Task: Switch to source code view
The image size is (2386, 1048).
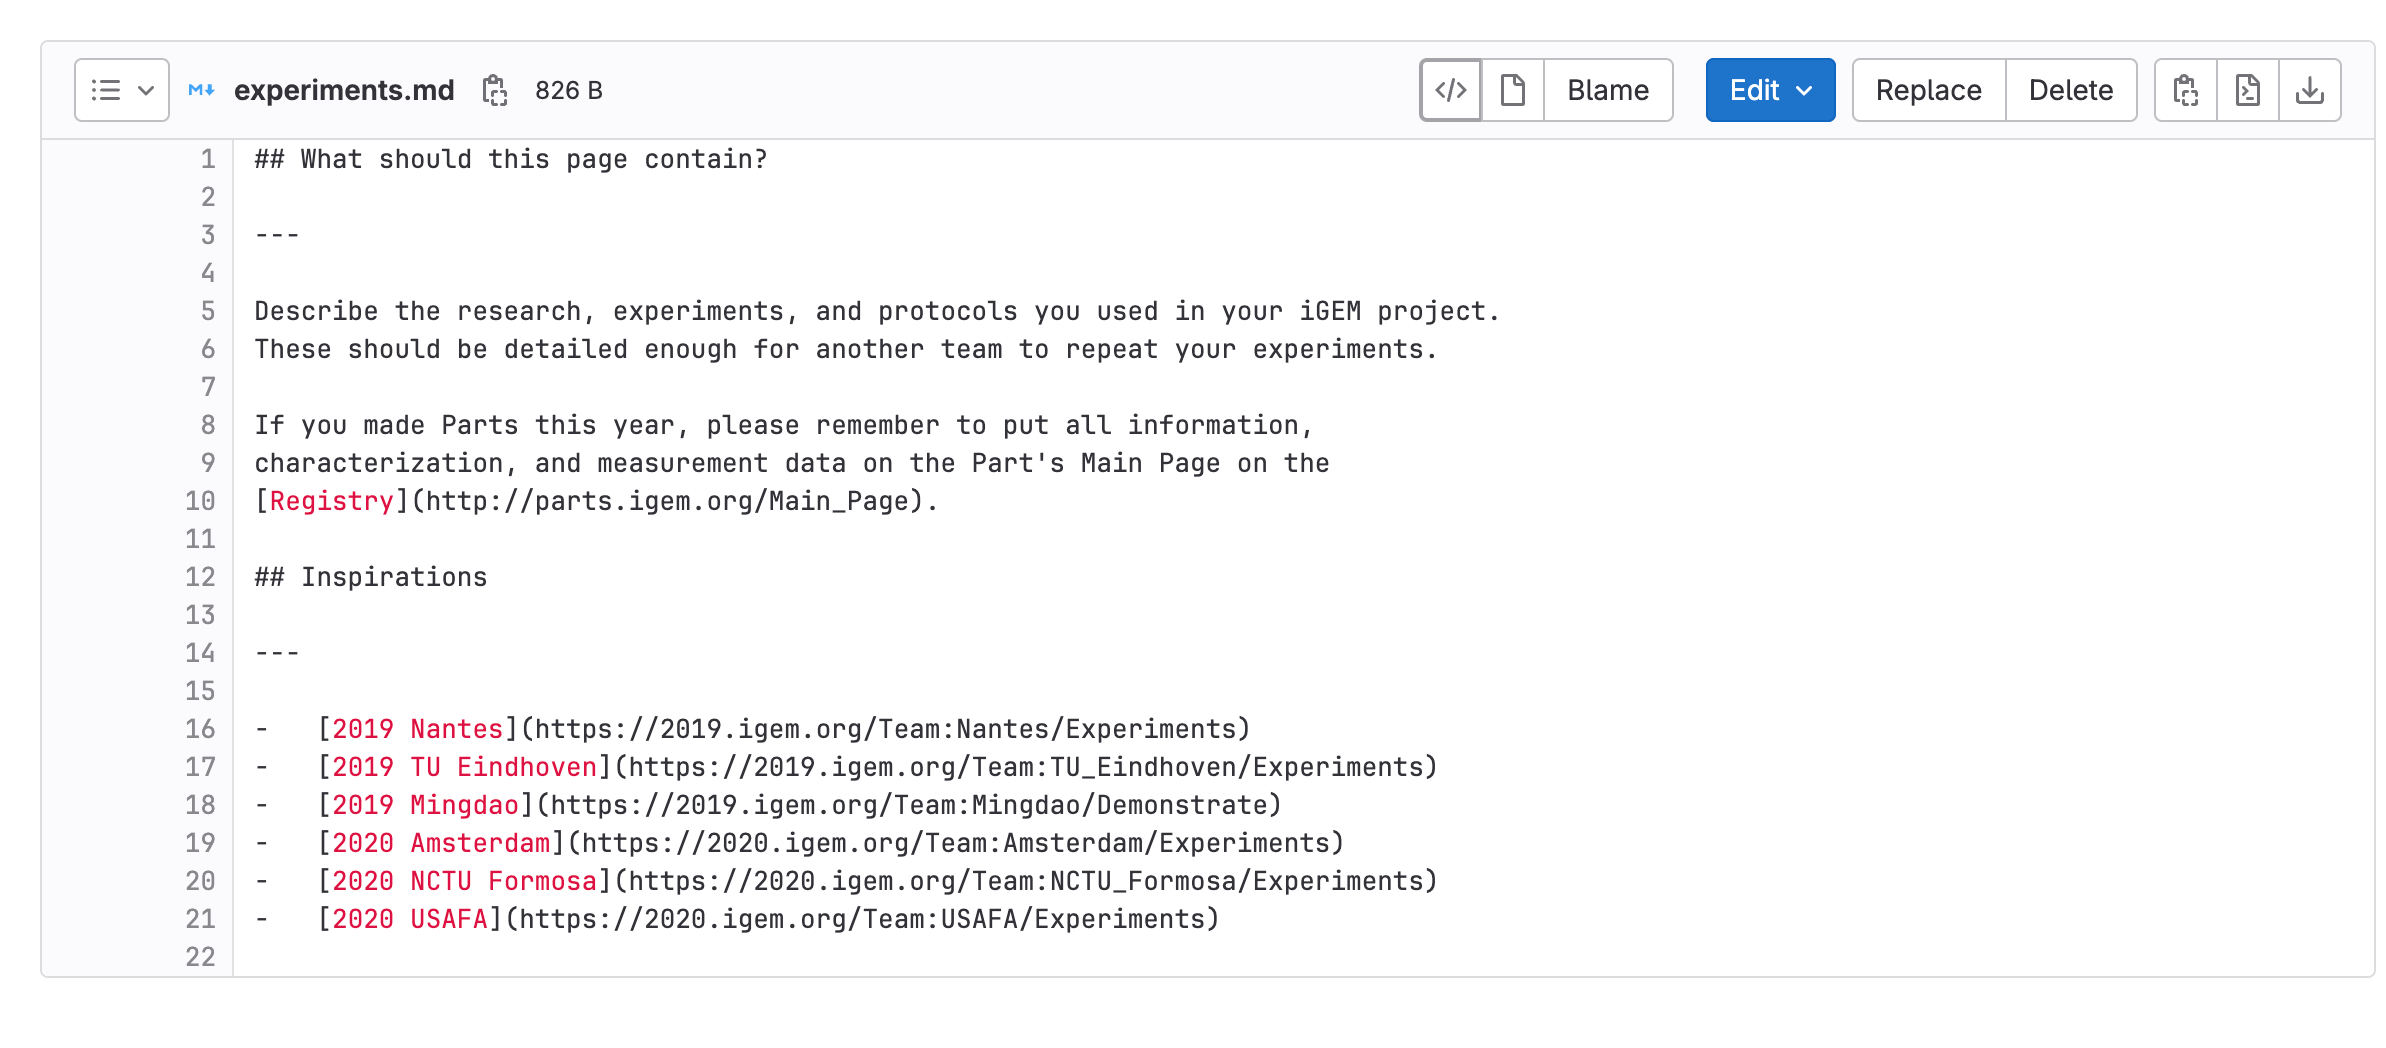Action: pos(1450,90)
